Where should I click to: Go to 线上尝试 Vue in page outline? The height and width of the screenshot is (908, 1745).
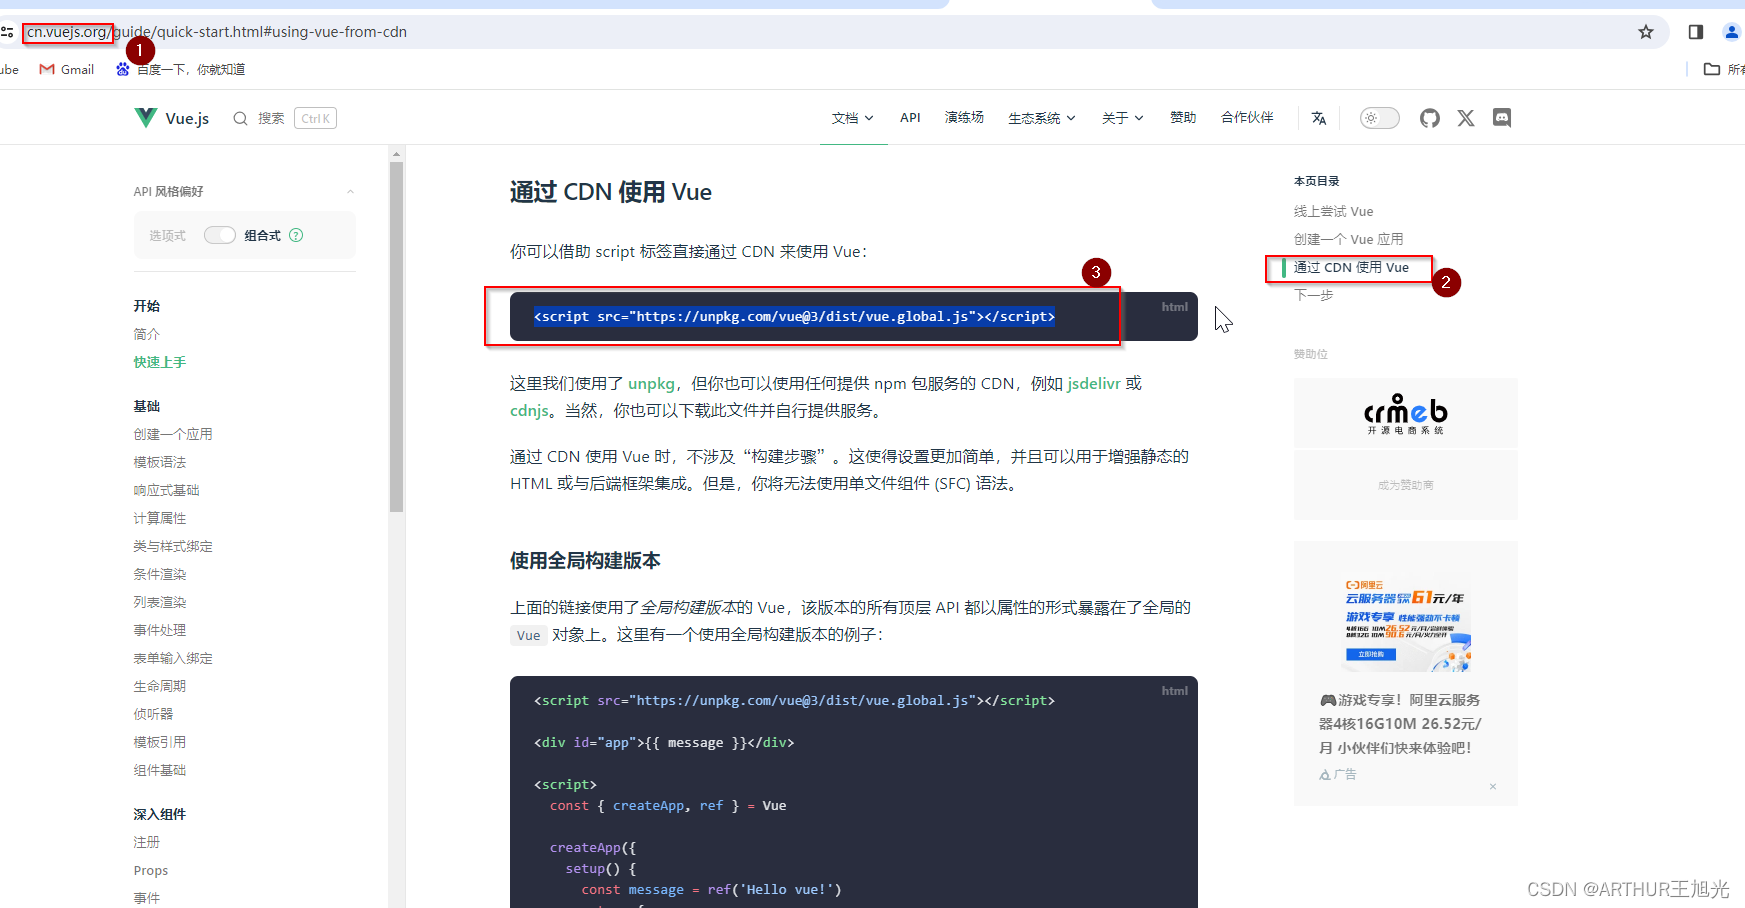coord(1333,211)
